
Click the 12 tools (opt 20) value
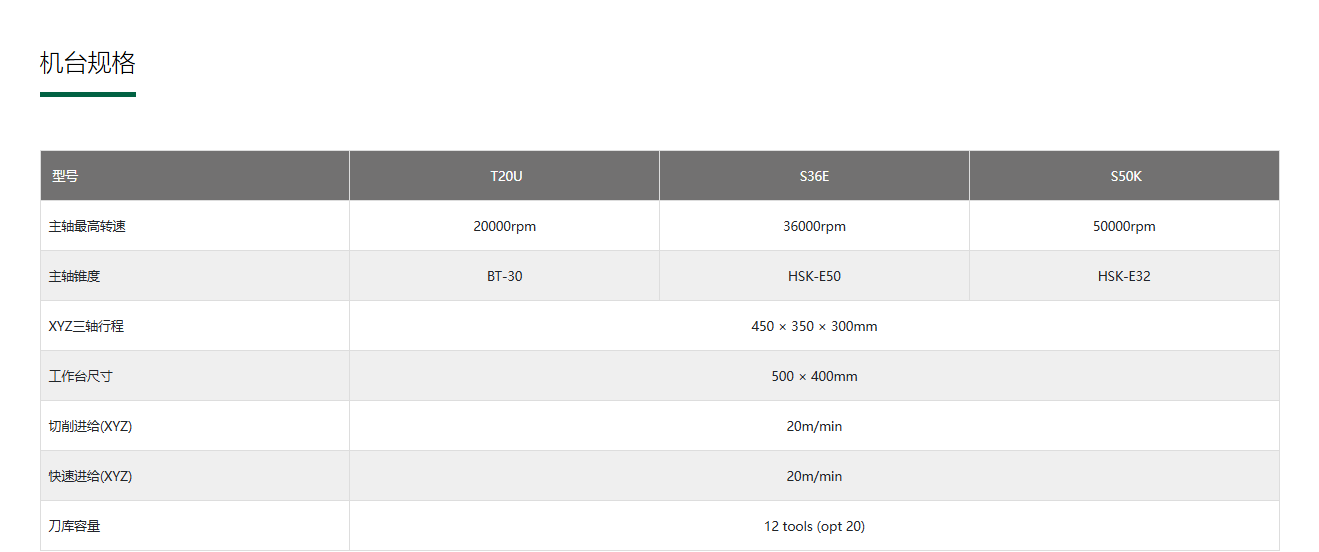[814, 526]
